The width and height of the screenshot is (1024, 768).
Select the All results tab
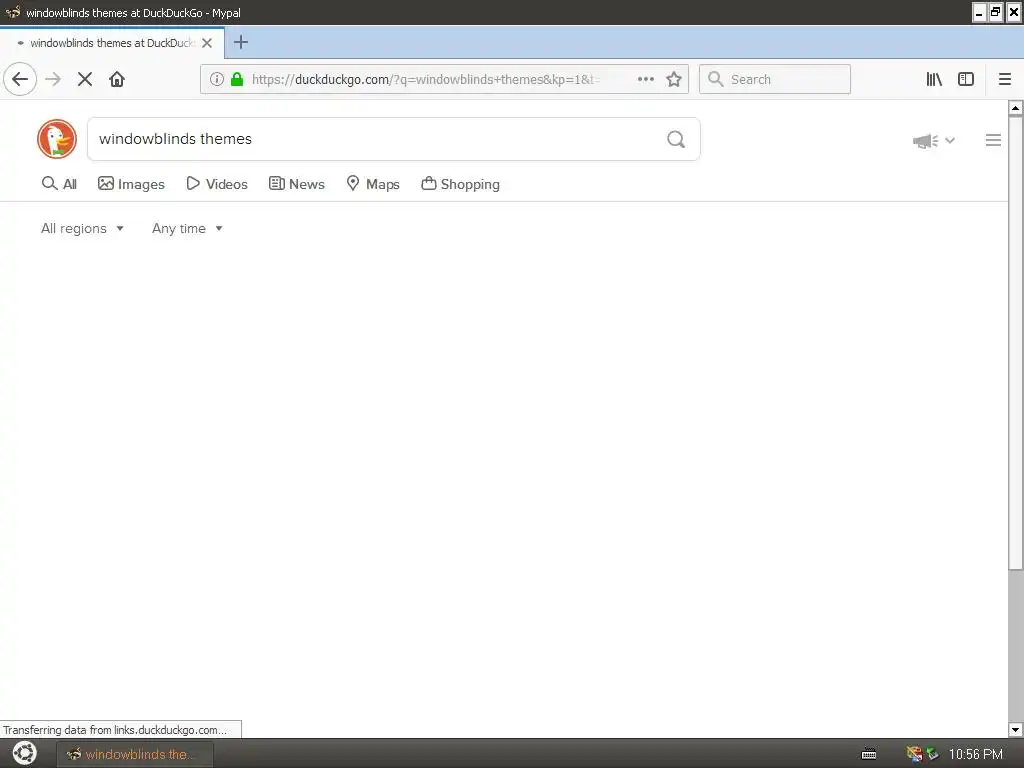pos(59,184)
